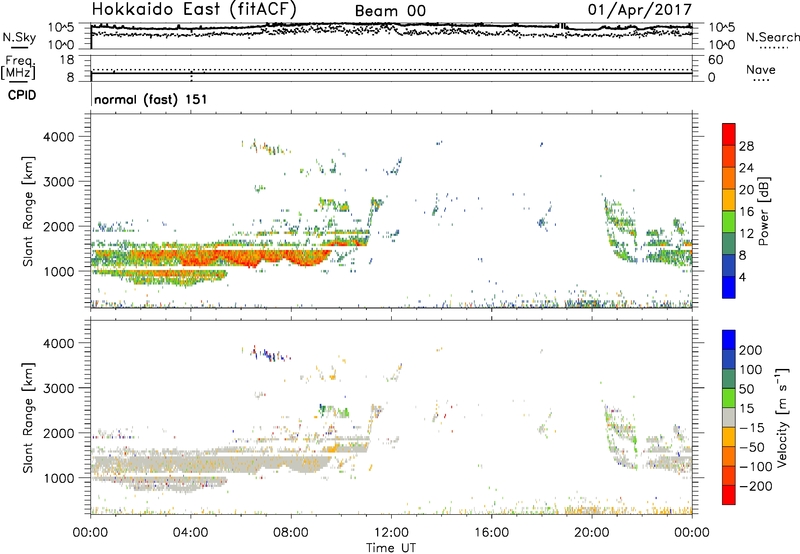The height and width of the screenshot is (554, 800).
Task: Click the '20:00' time axis tick
Action: 591,533
